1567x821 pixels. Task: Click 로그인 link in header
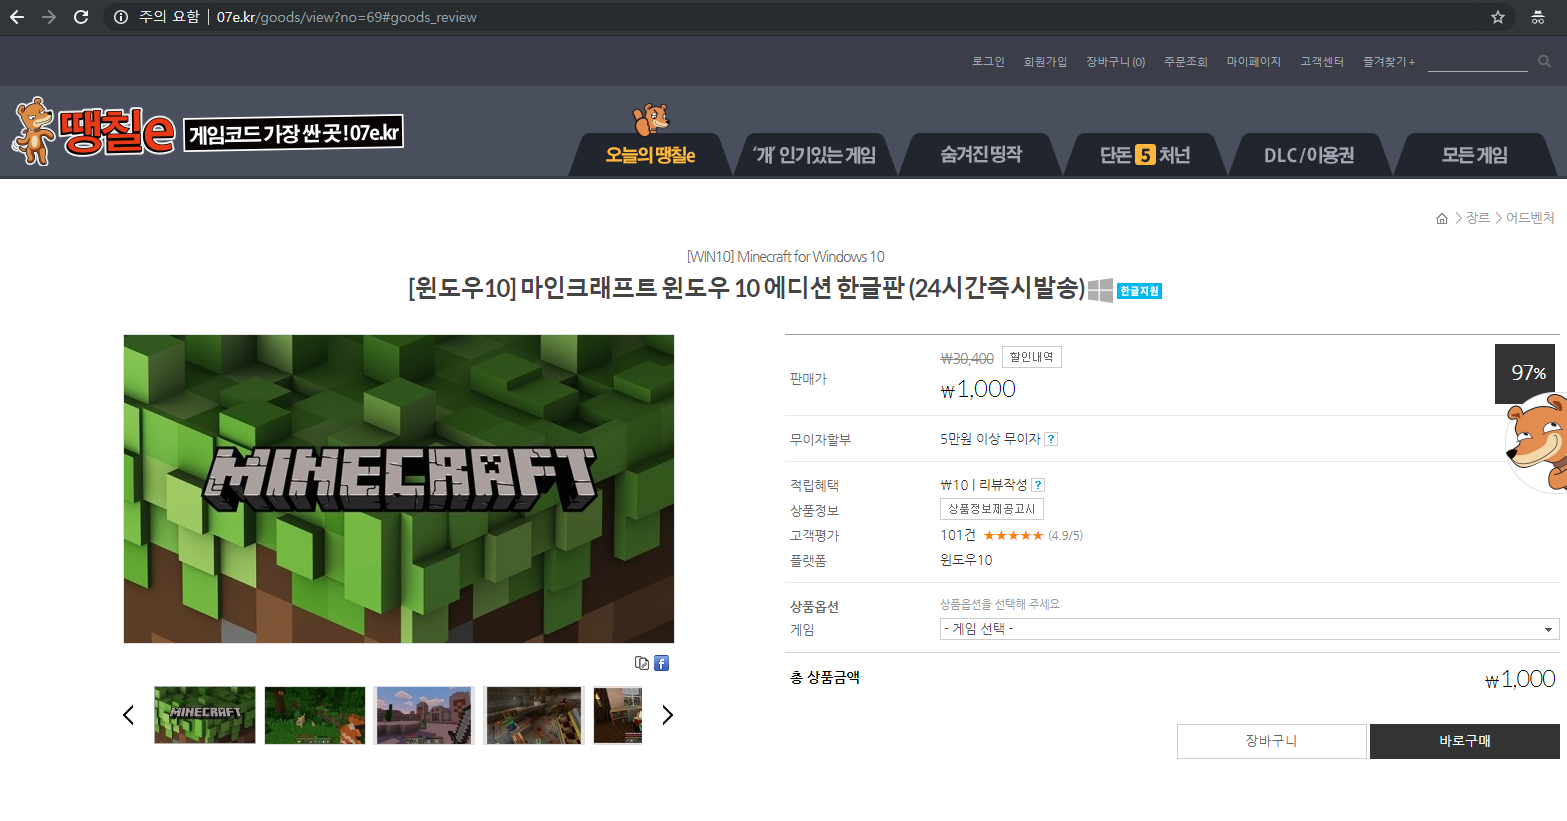click(x=988, y=62)
